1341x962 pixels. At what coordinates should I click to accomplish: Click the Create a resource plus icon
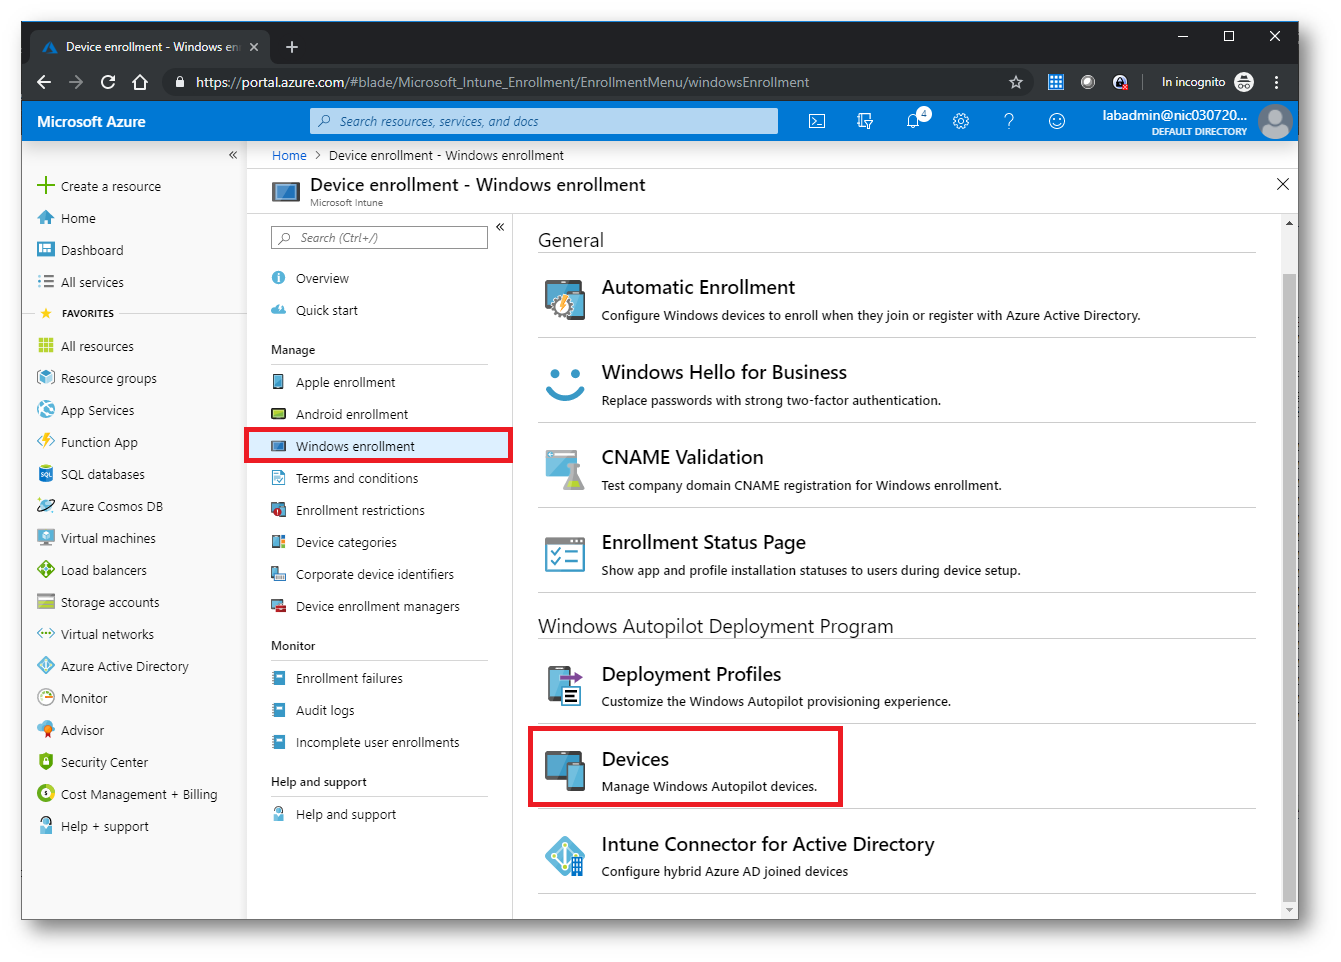[46, 185]
